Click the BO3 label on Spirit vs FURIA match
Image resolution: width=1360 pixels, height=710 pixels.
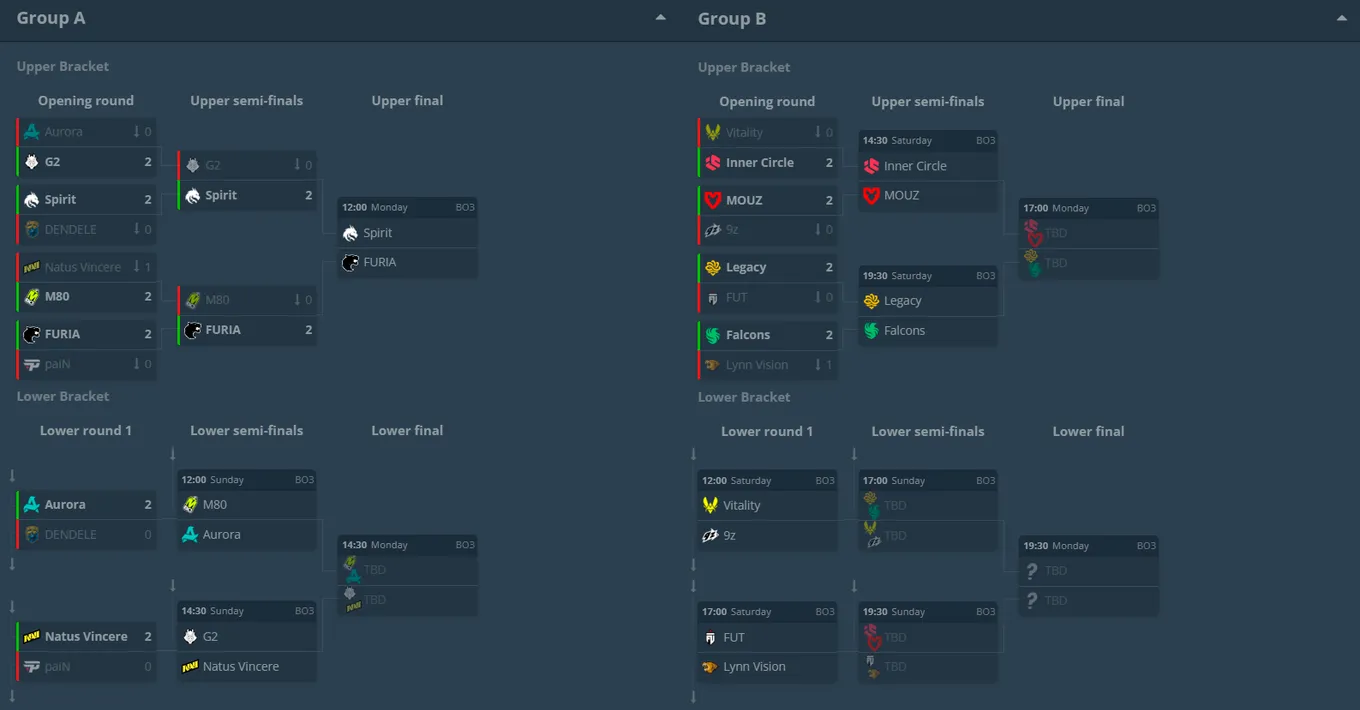click(x=465, y=208)
